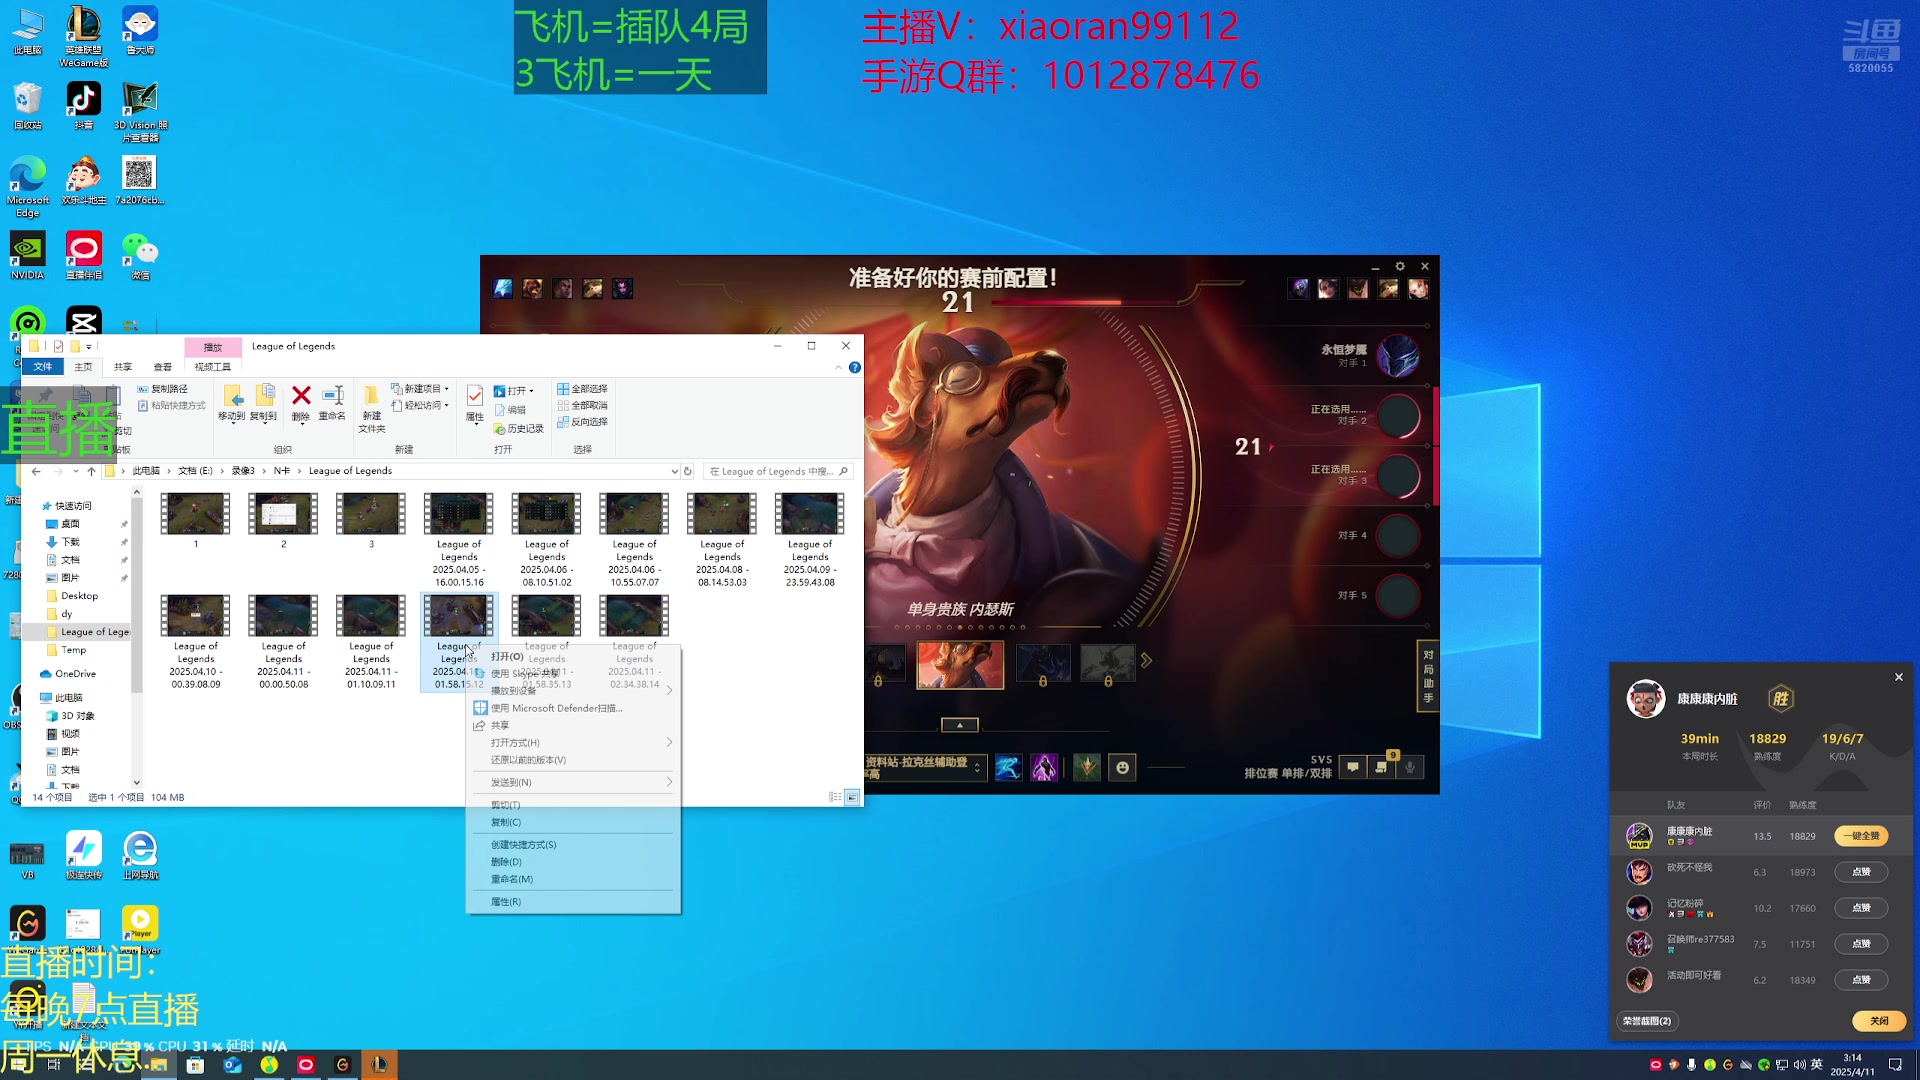Open the rune page dropdown
The width and height of the screenshot is (1920, 1080).
pos(978,768)
